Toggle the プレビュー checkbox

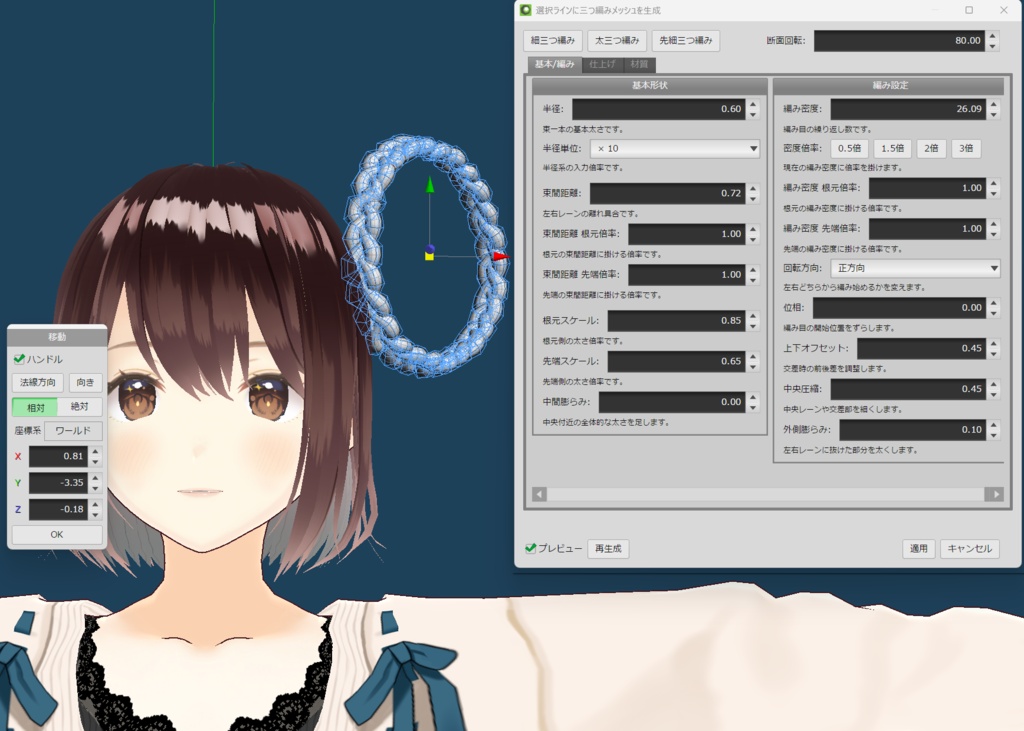click(531, 548)
